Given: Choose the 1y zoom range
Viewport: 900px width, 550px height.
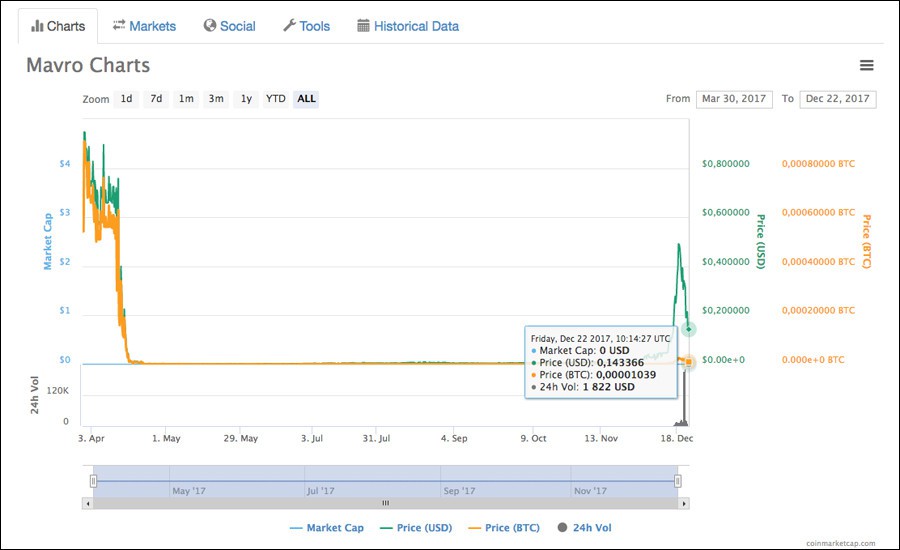Looking at the screenshot, I should (x=246, y=99).
